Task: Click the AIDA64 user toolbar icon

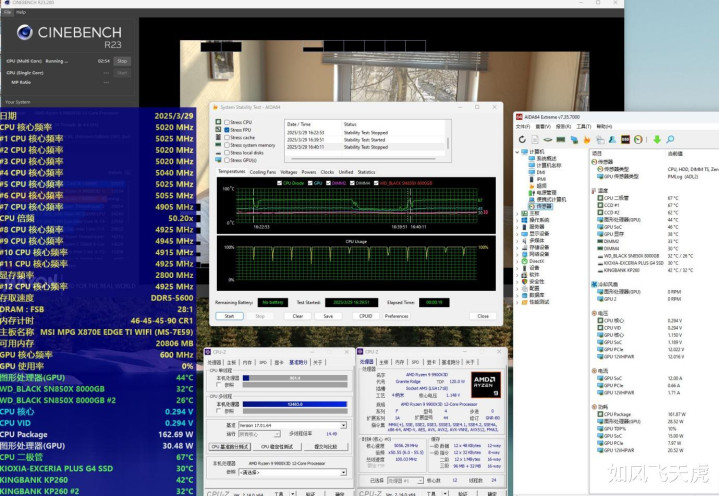Action: [612, 139]
